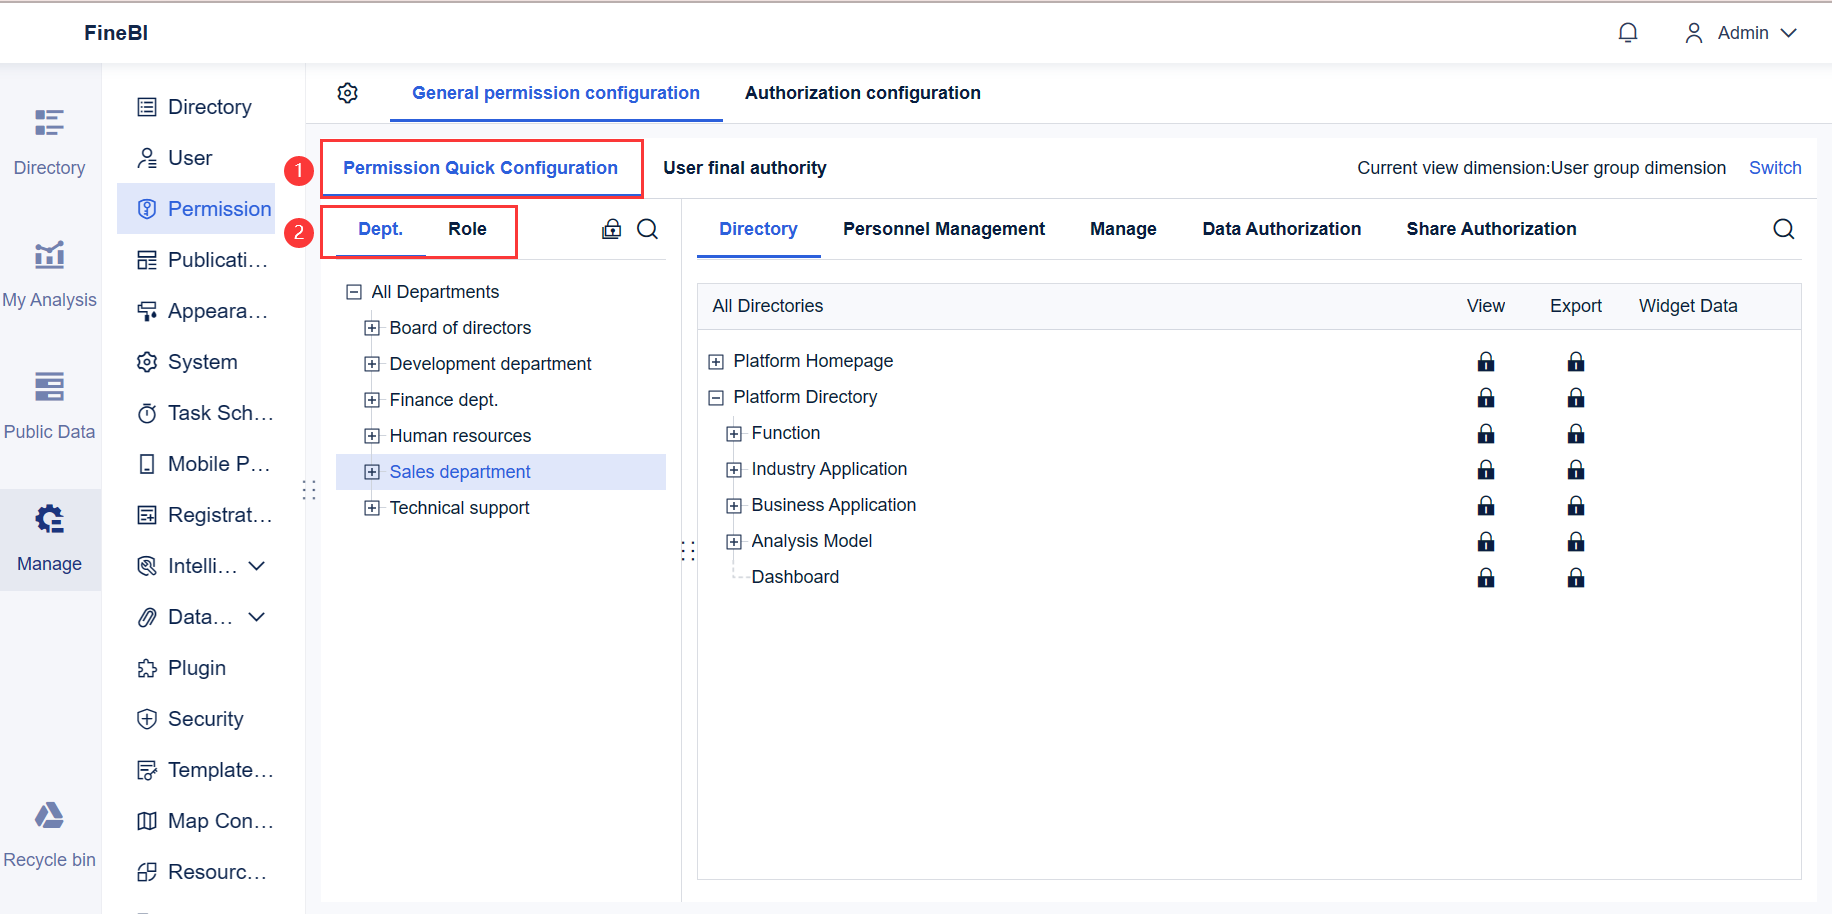Screen dimensions: 1832x914
Task: Expand the Sales department node
Action: coord(372,472)
